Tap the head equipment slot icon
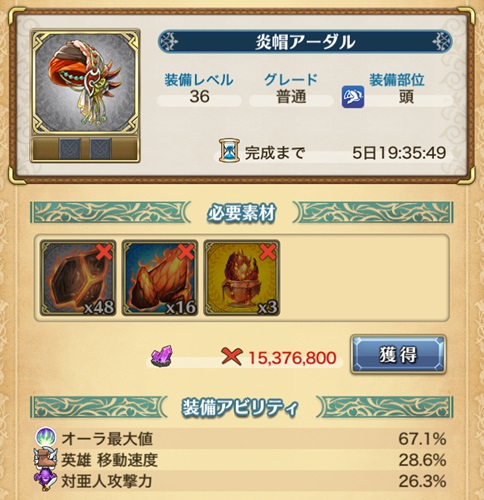Image resolution: width=484 pixels, height=500 pixels. tap(353, 97)
